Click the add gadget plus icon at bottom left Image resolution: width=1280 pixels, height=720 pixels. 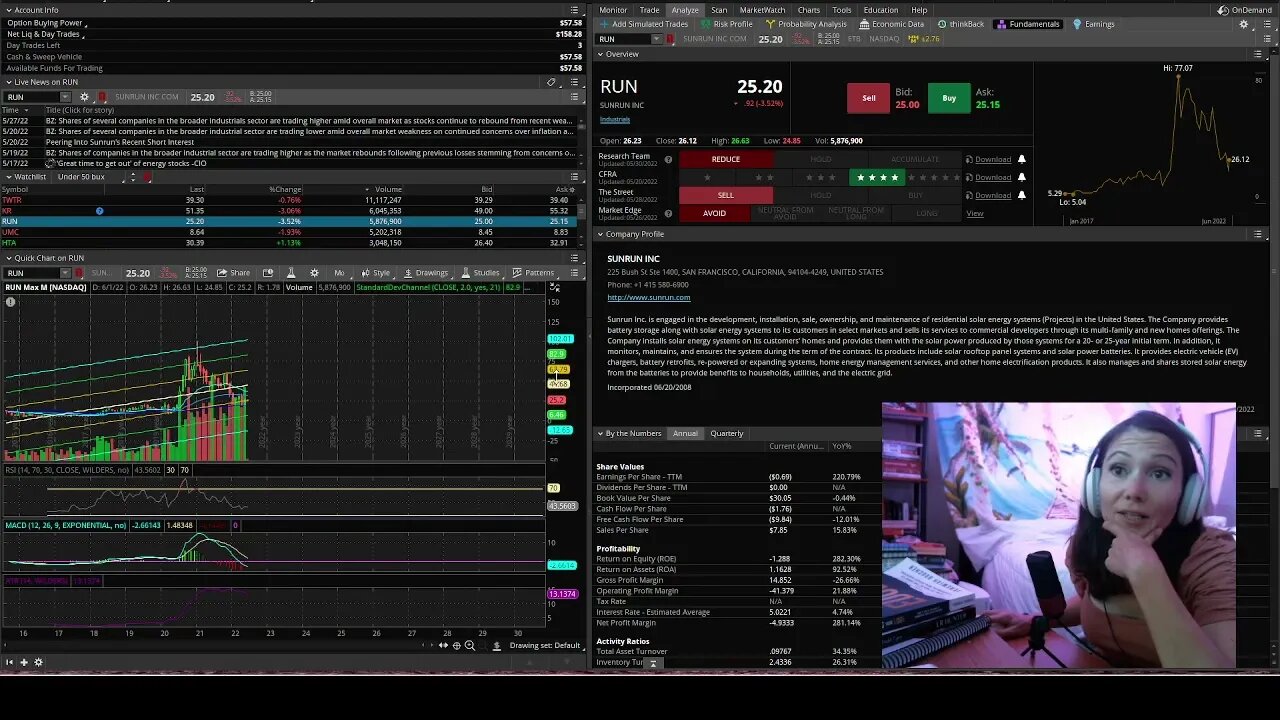[x=24, y=662]
